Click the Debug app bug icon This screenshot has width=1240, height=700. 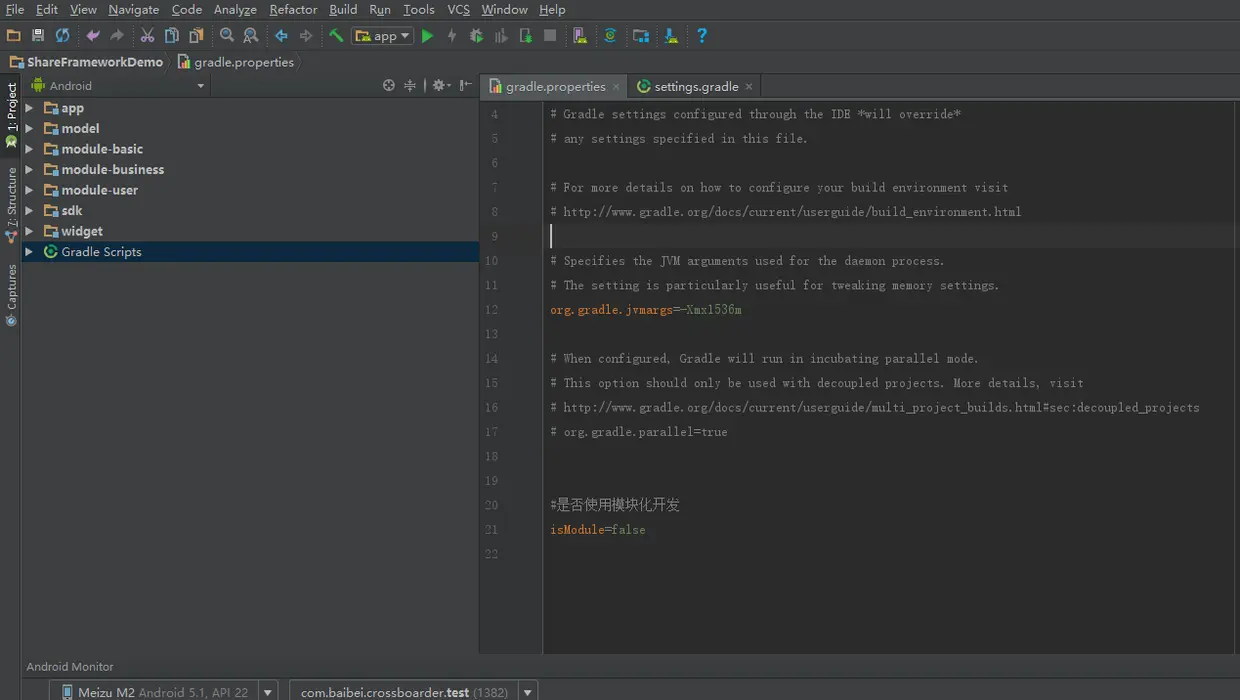tap(476, 36)
